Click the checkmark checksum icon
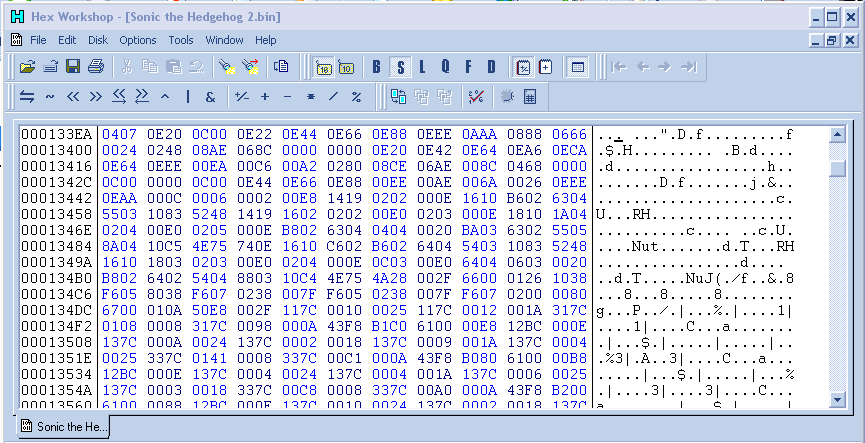This screenshot has width=865, height=443. (x=476, y=97)
